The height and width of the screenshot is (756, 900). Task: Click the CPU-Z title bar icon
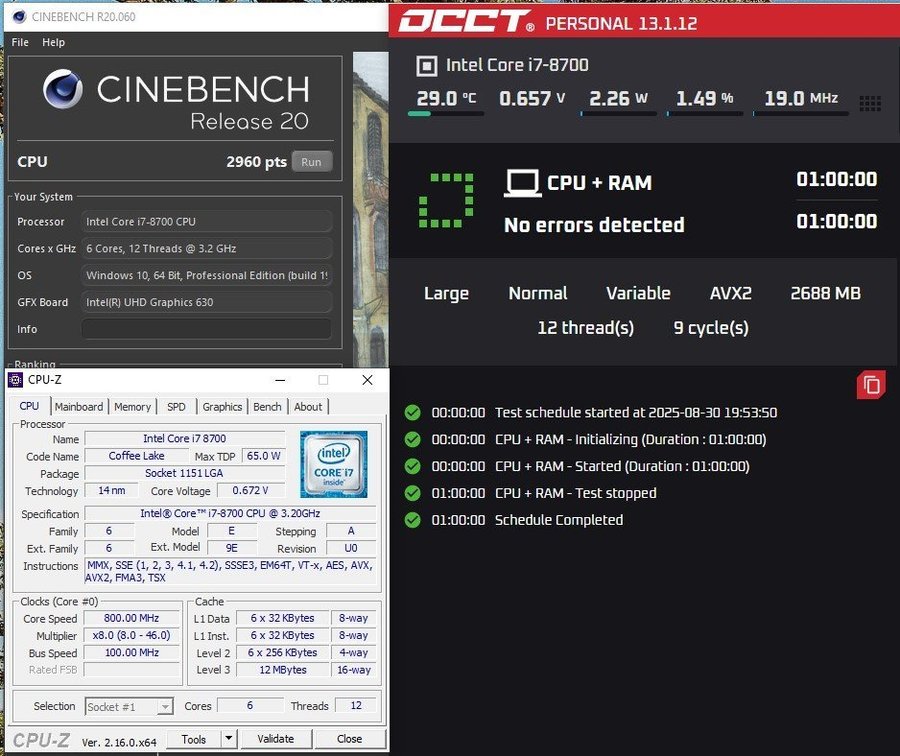click(15, 380)
